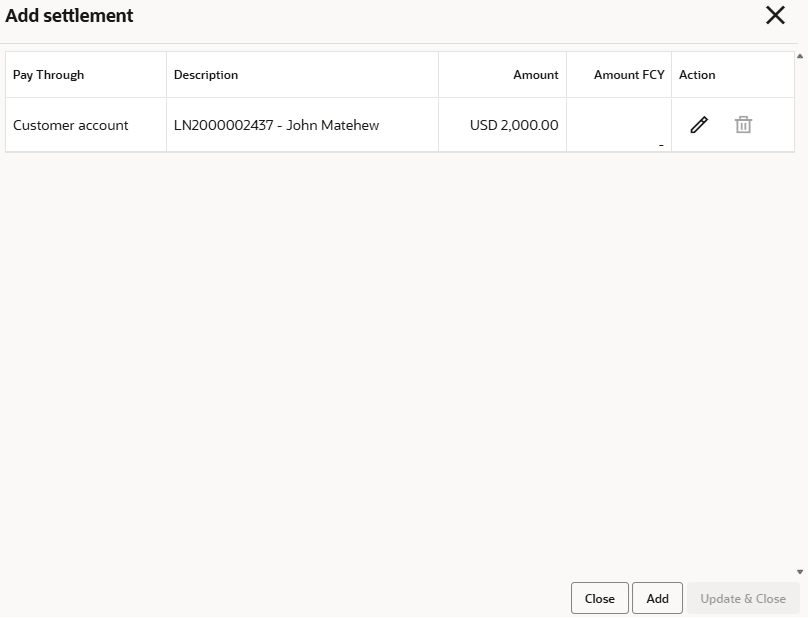Click the Add settlement title
Screen dimensions: 810x618
pos(69,16)
